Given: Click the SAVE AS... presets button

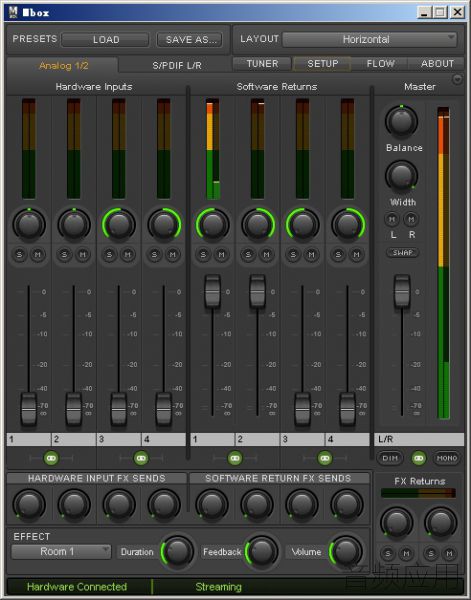Looking at the screenshot, I should (x=189, y=39).
